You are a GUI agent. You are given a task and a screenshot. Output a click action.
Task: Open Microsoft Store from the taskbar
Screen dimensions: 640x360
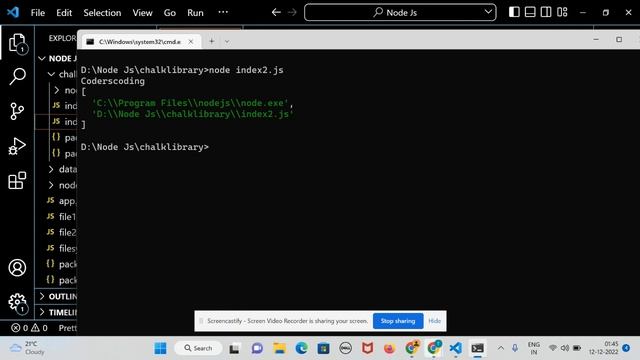323,348
